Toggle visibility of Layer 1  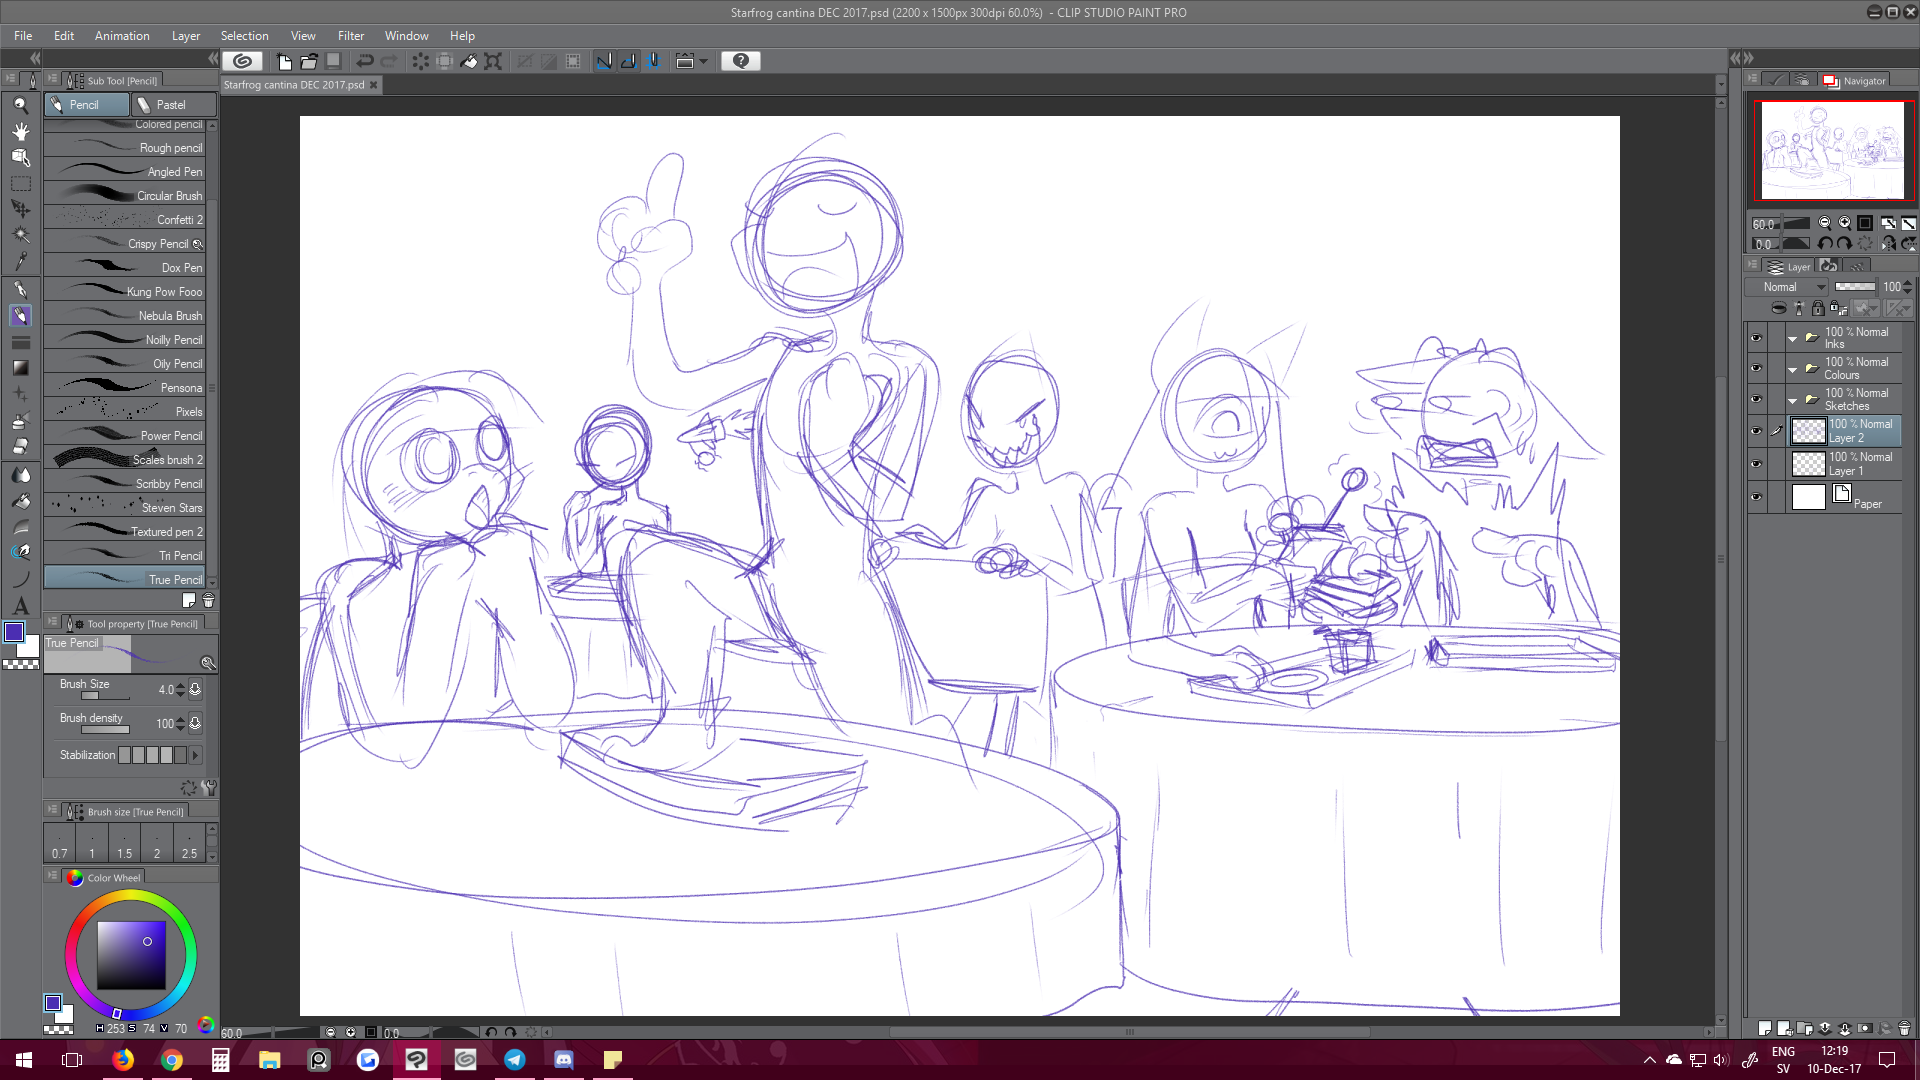[1756, 464]
